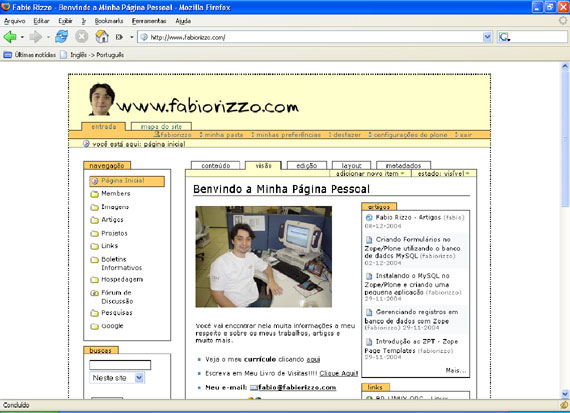Open the Editar menu
570x413 pixels.
point(41,21)
